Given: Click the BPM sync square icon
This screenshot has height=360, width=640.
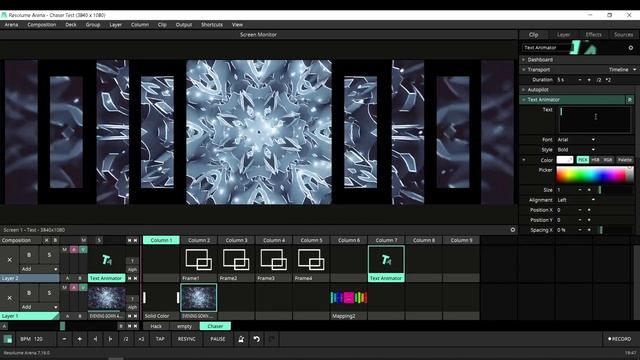Looking at the screenshot, I should click(x=7, y=339).
